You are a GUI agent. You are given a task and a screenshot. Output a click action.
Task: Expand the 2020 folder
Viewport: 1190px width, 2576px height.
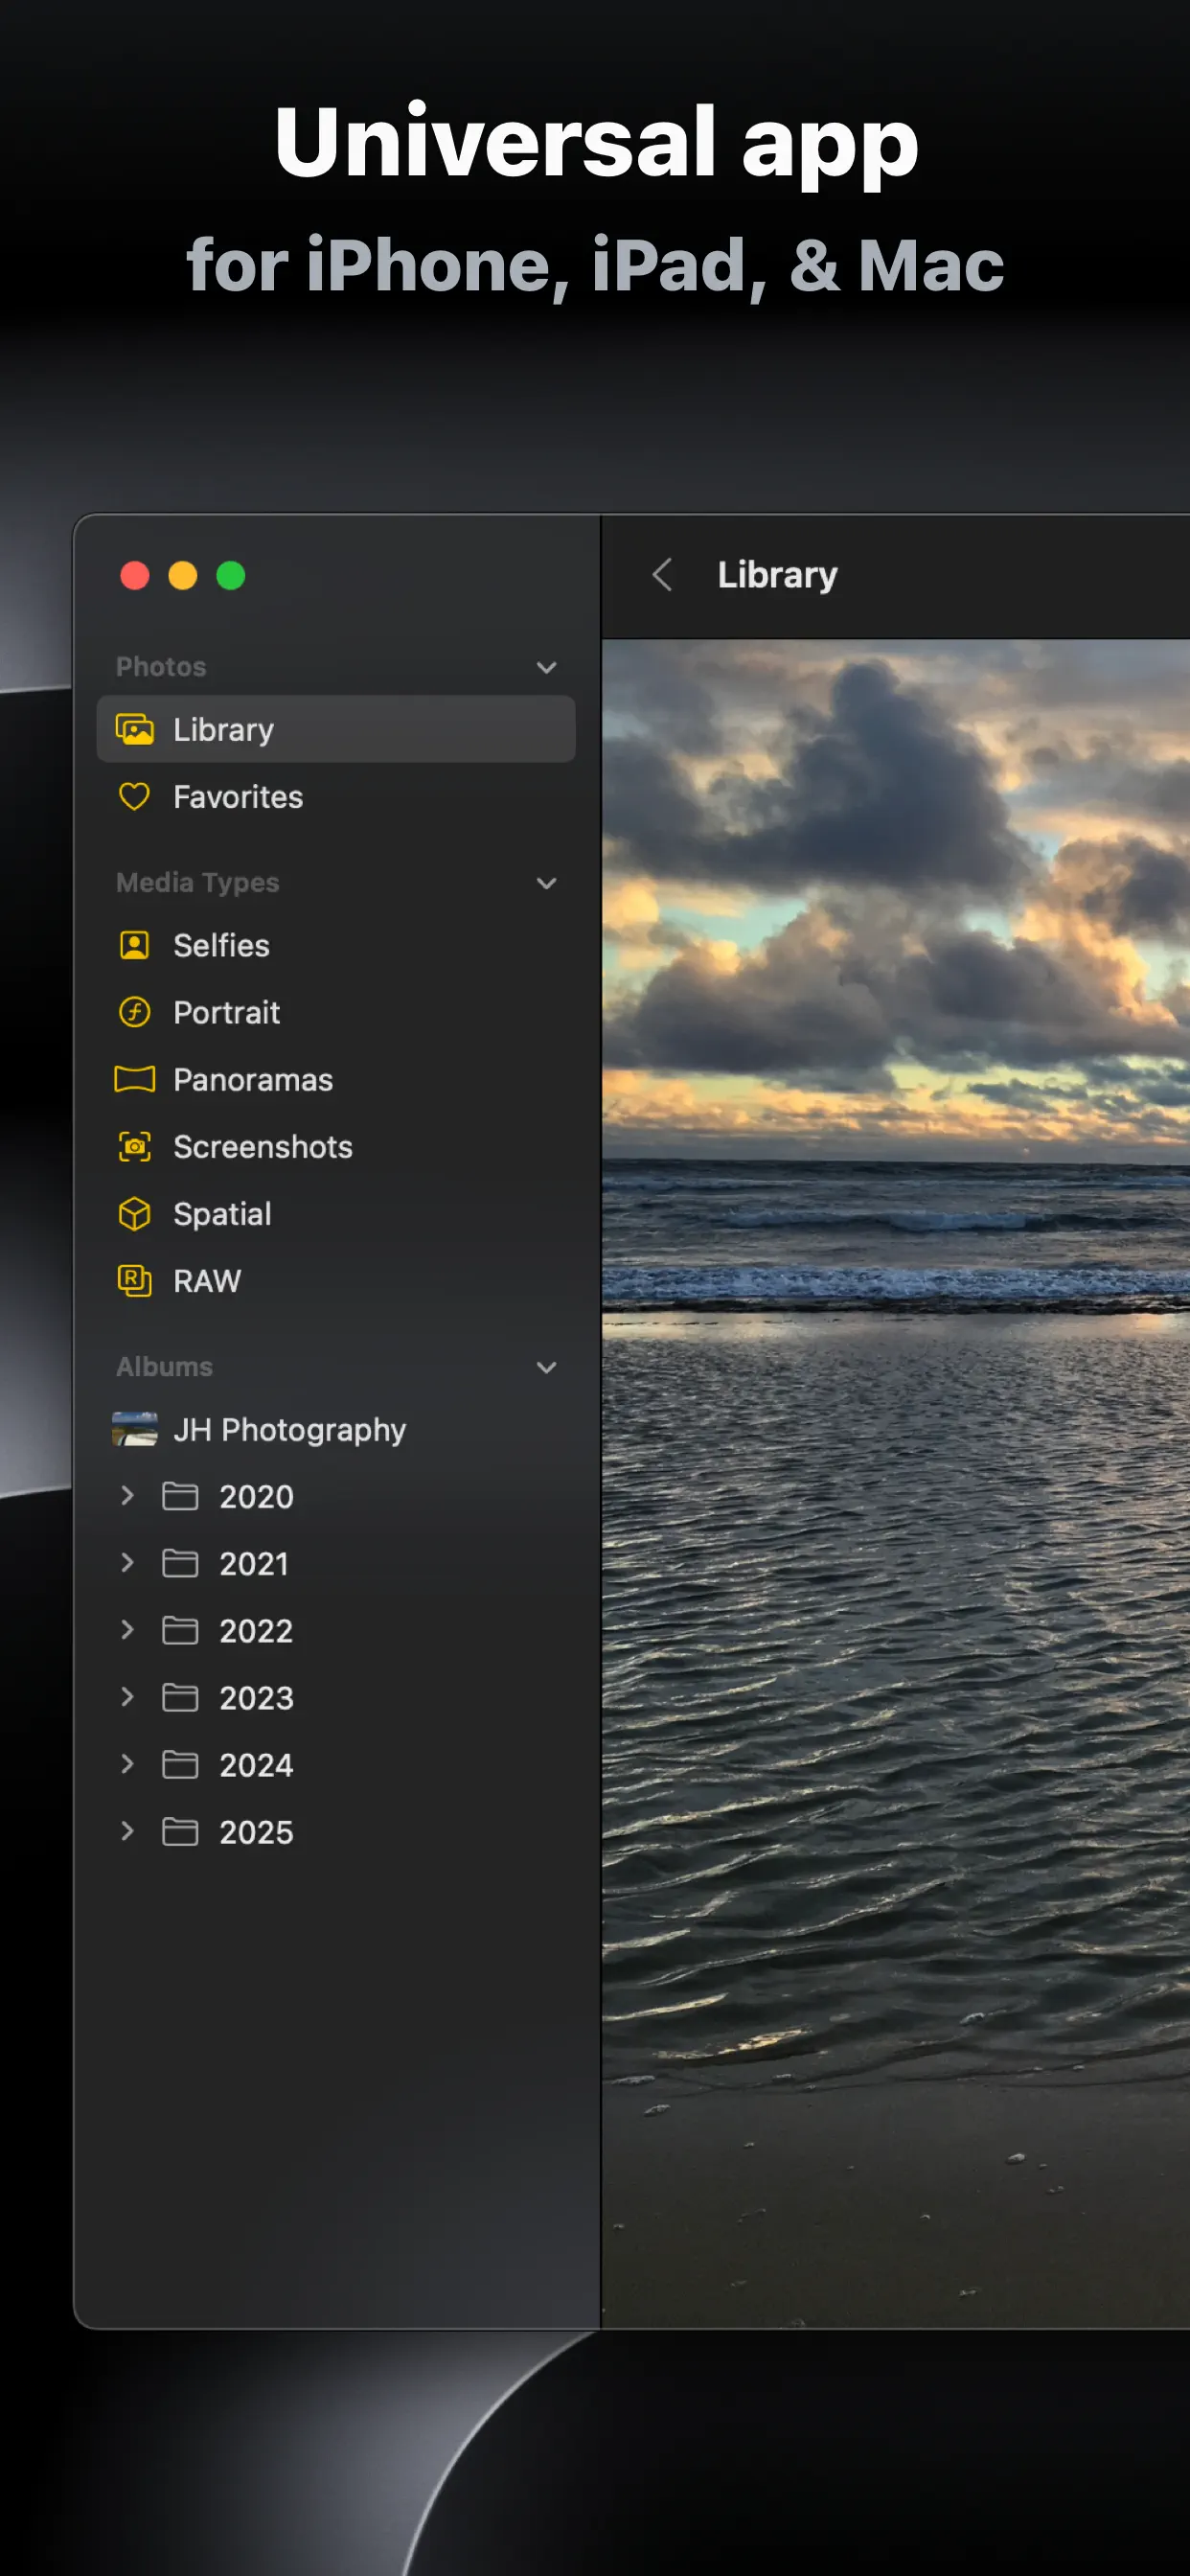[127, 1495]
